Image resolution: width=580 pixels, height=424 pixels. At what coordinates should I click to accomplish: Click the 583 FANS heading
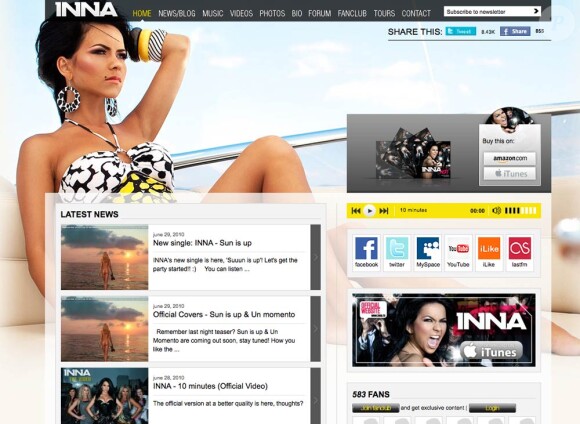pos(371,394)
